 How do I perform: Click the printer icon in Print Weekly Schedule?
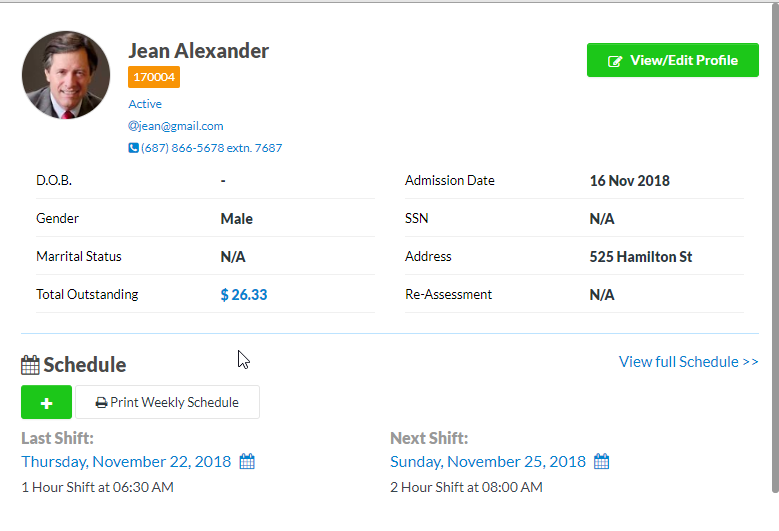(x=101, y=403)
